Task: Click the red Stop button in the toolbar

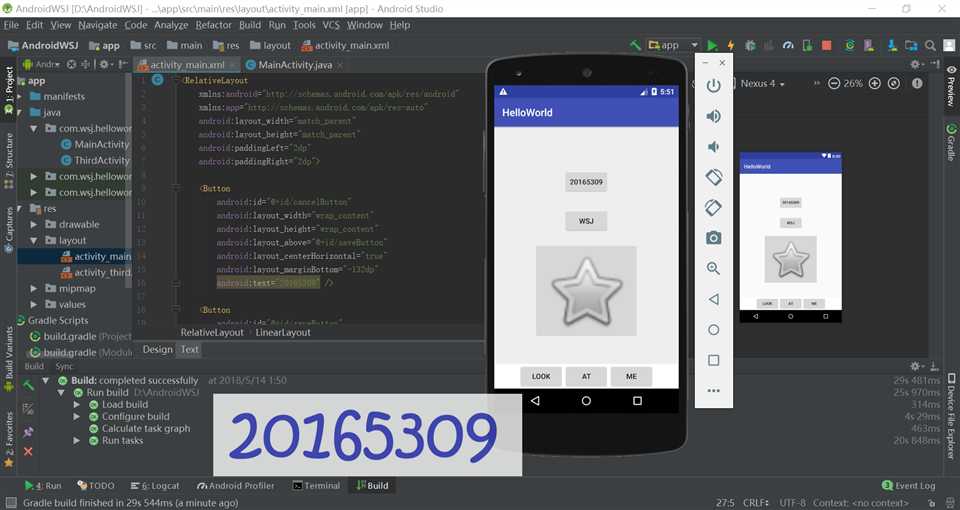Action: (x=827, y=45)
